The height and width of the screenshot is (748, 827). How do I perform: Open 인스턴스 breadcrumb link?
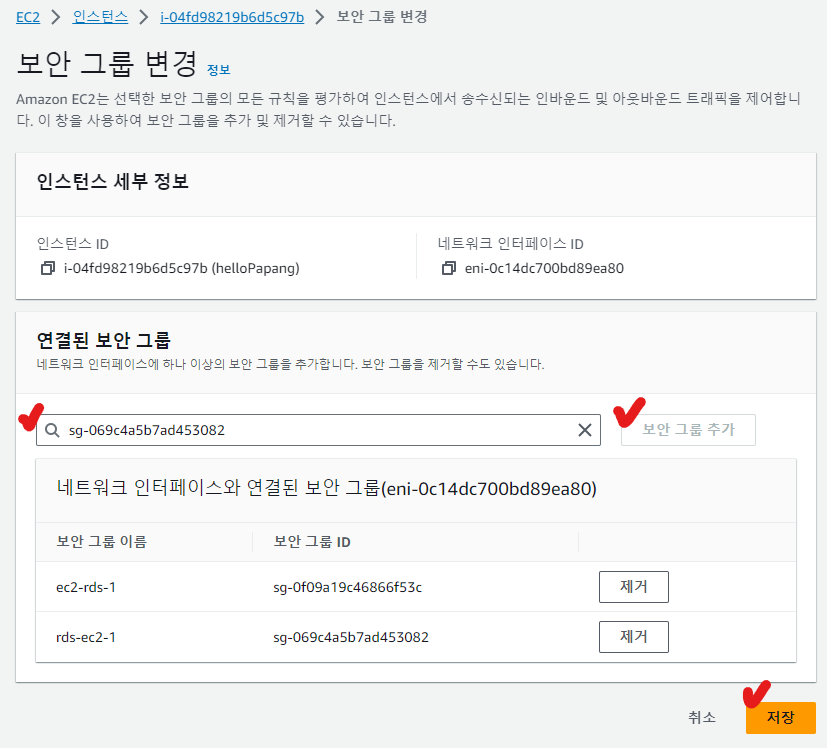tap(102, 17)
